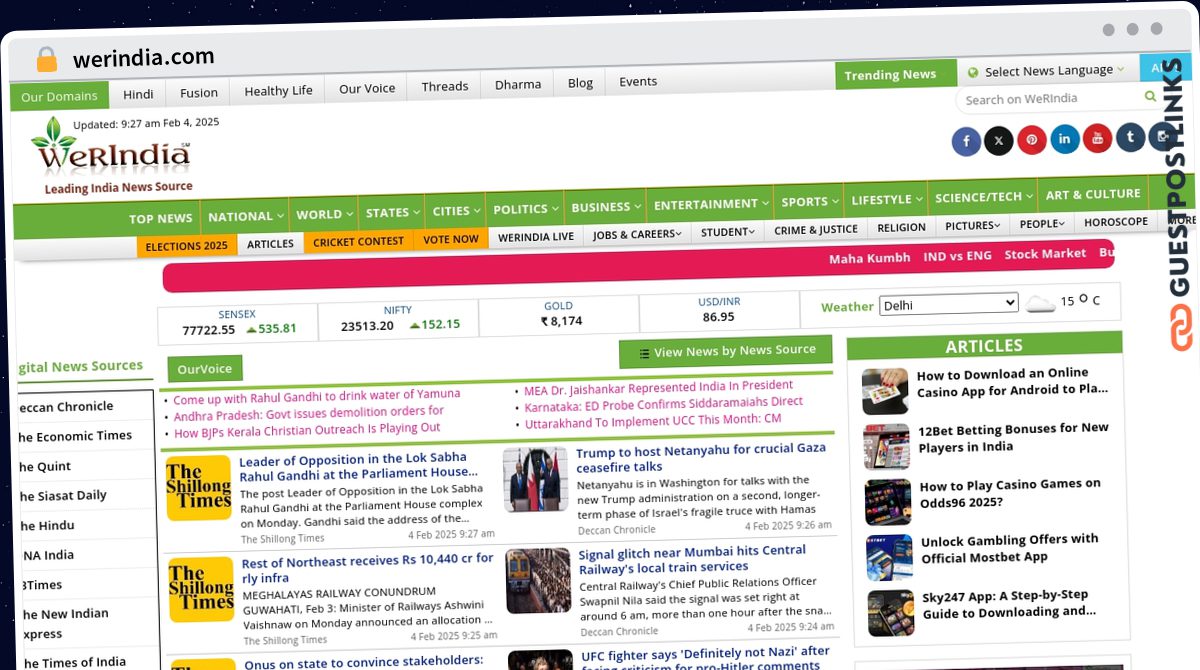Open the HOROSCOPE section
Screen dimensions: 1200x670
tap(1116, 222)
